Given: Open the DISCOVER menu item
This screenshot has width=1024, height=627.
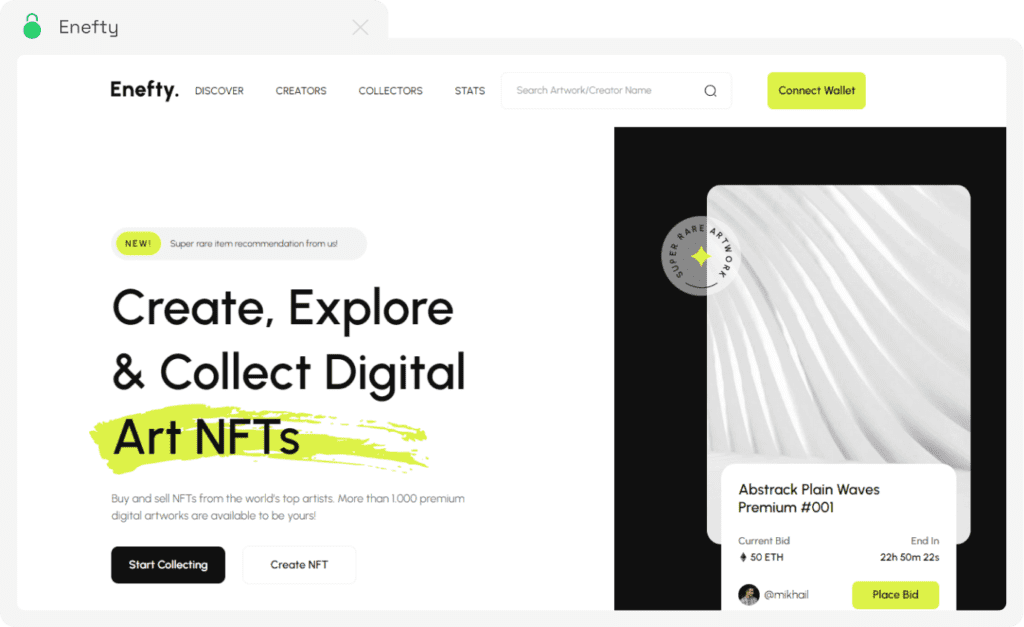Looking at the screenshot, I should tap(219, 91).
